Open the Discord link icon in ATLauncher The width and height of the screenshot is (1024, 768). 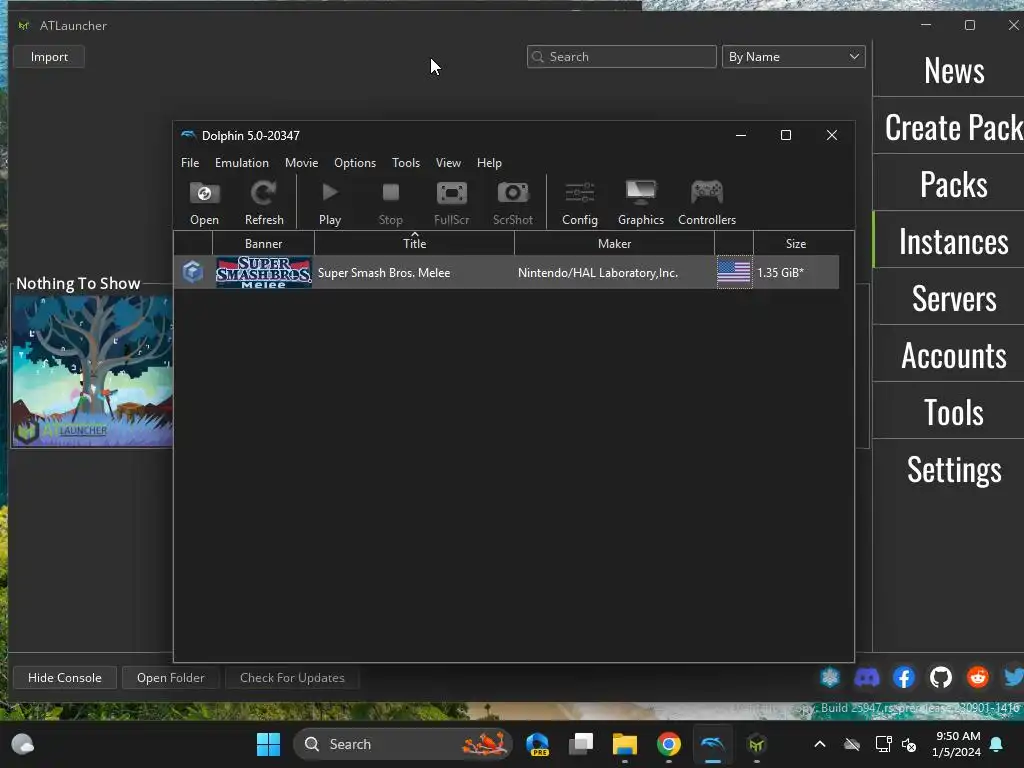pyautogui.click(x=867, y=677)
